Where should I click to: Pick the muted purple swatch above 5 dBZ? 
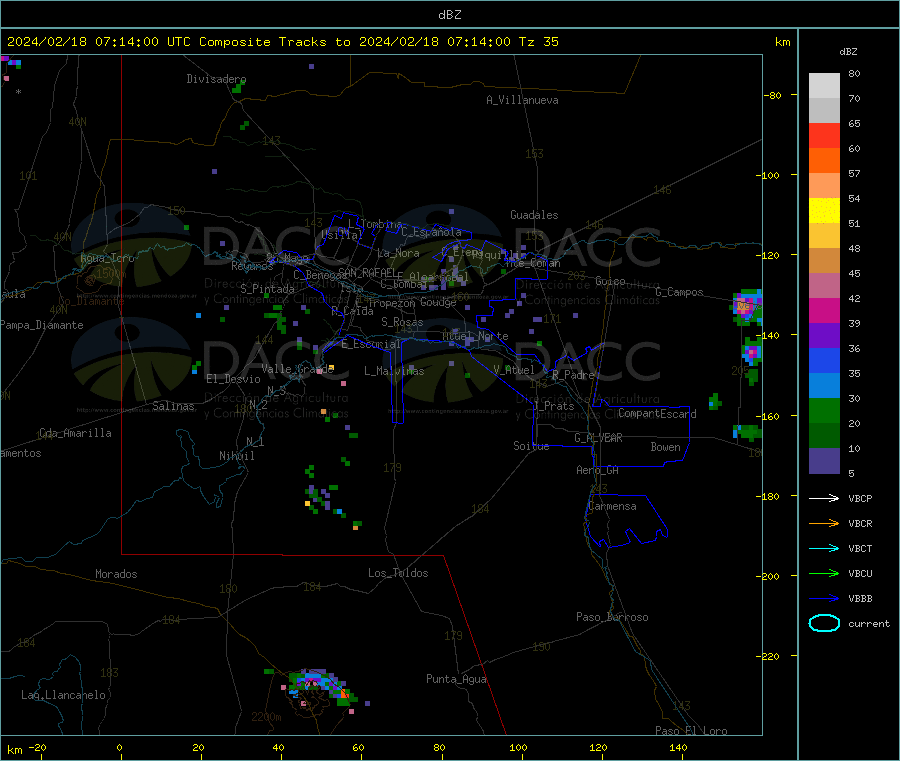824,461
